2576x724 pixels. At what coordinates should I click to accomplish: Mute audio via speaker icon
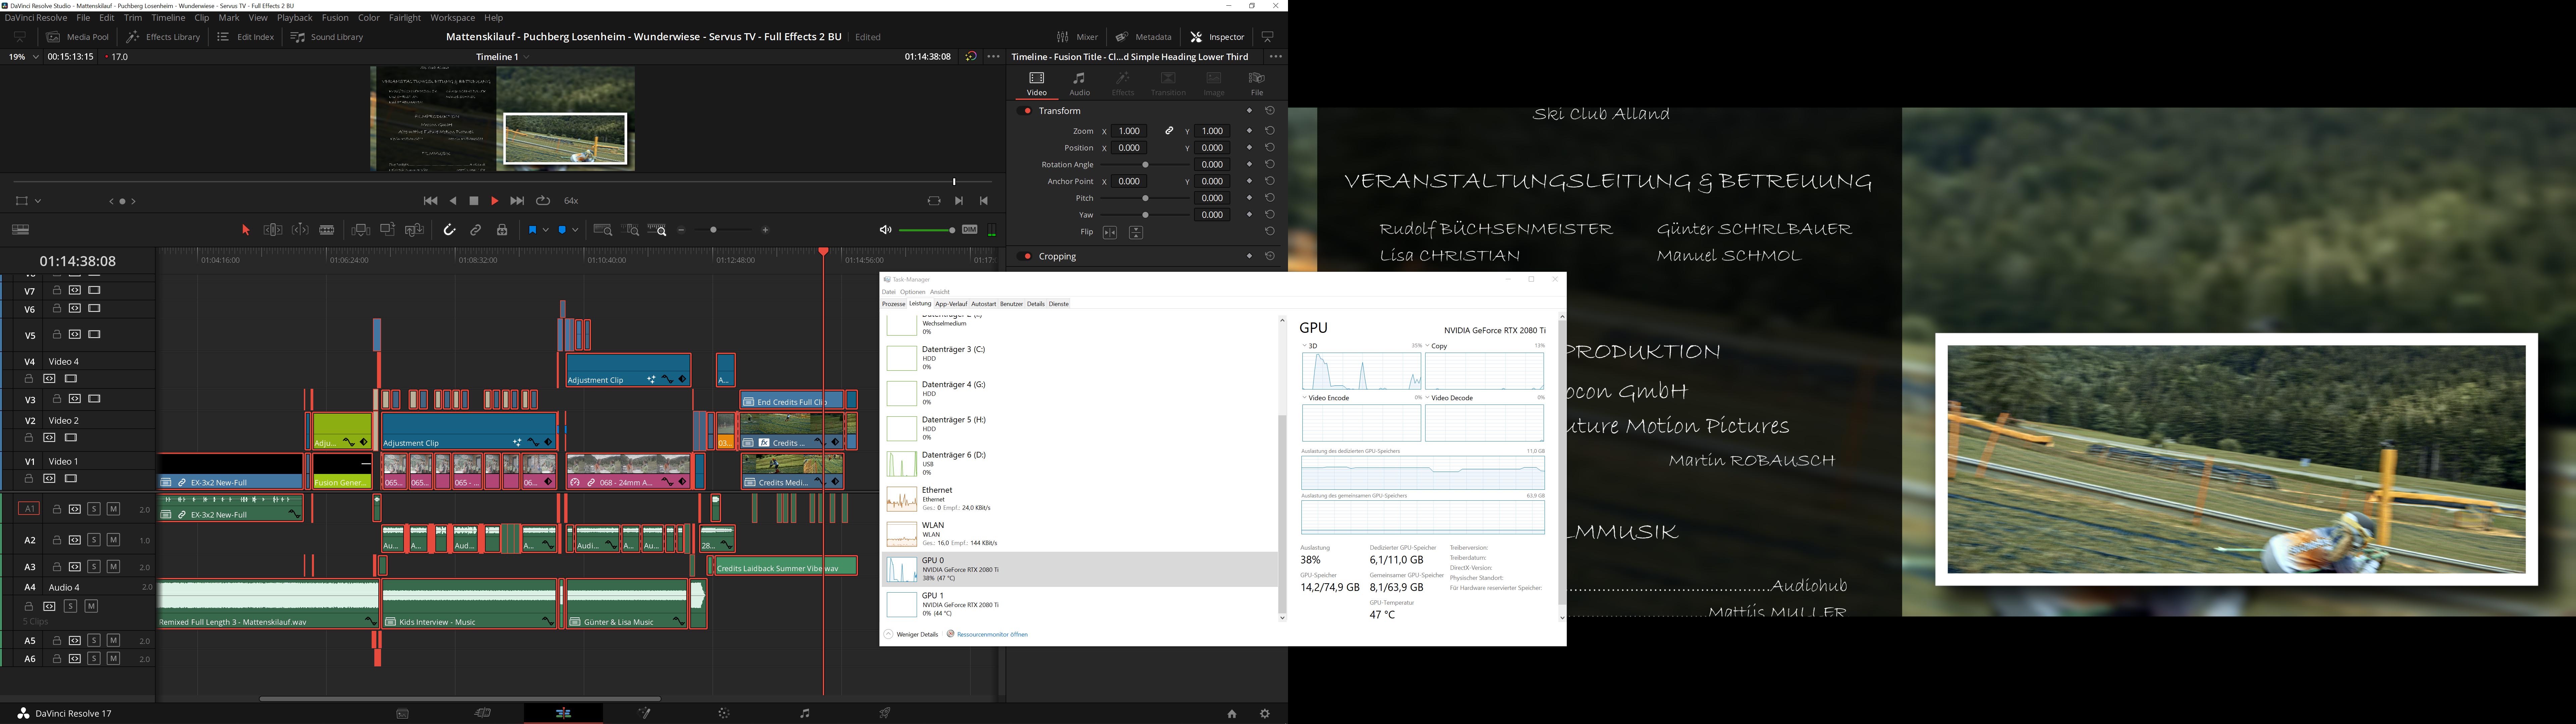(885, 230)
